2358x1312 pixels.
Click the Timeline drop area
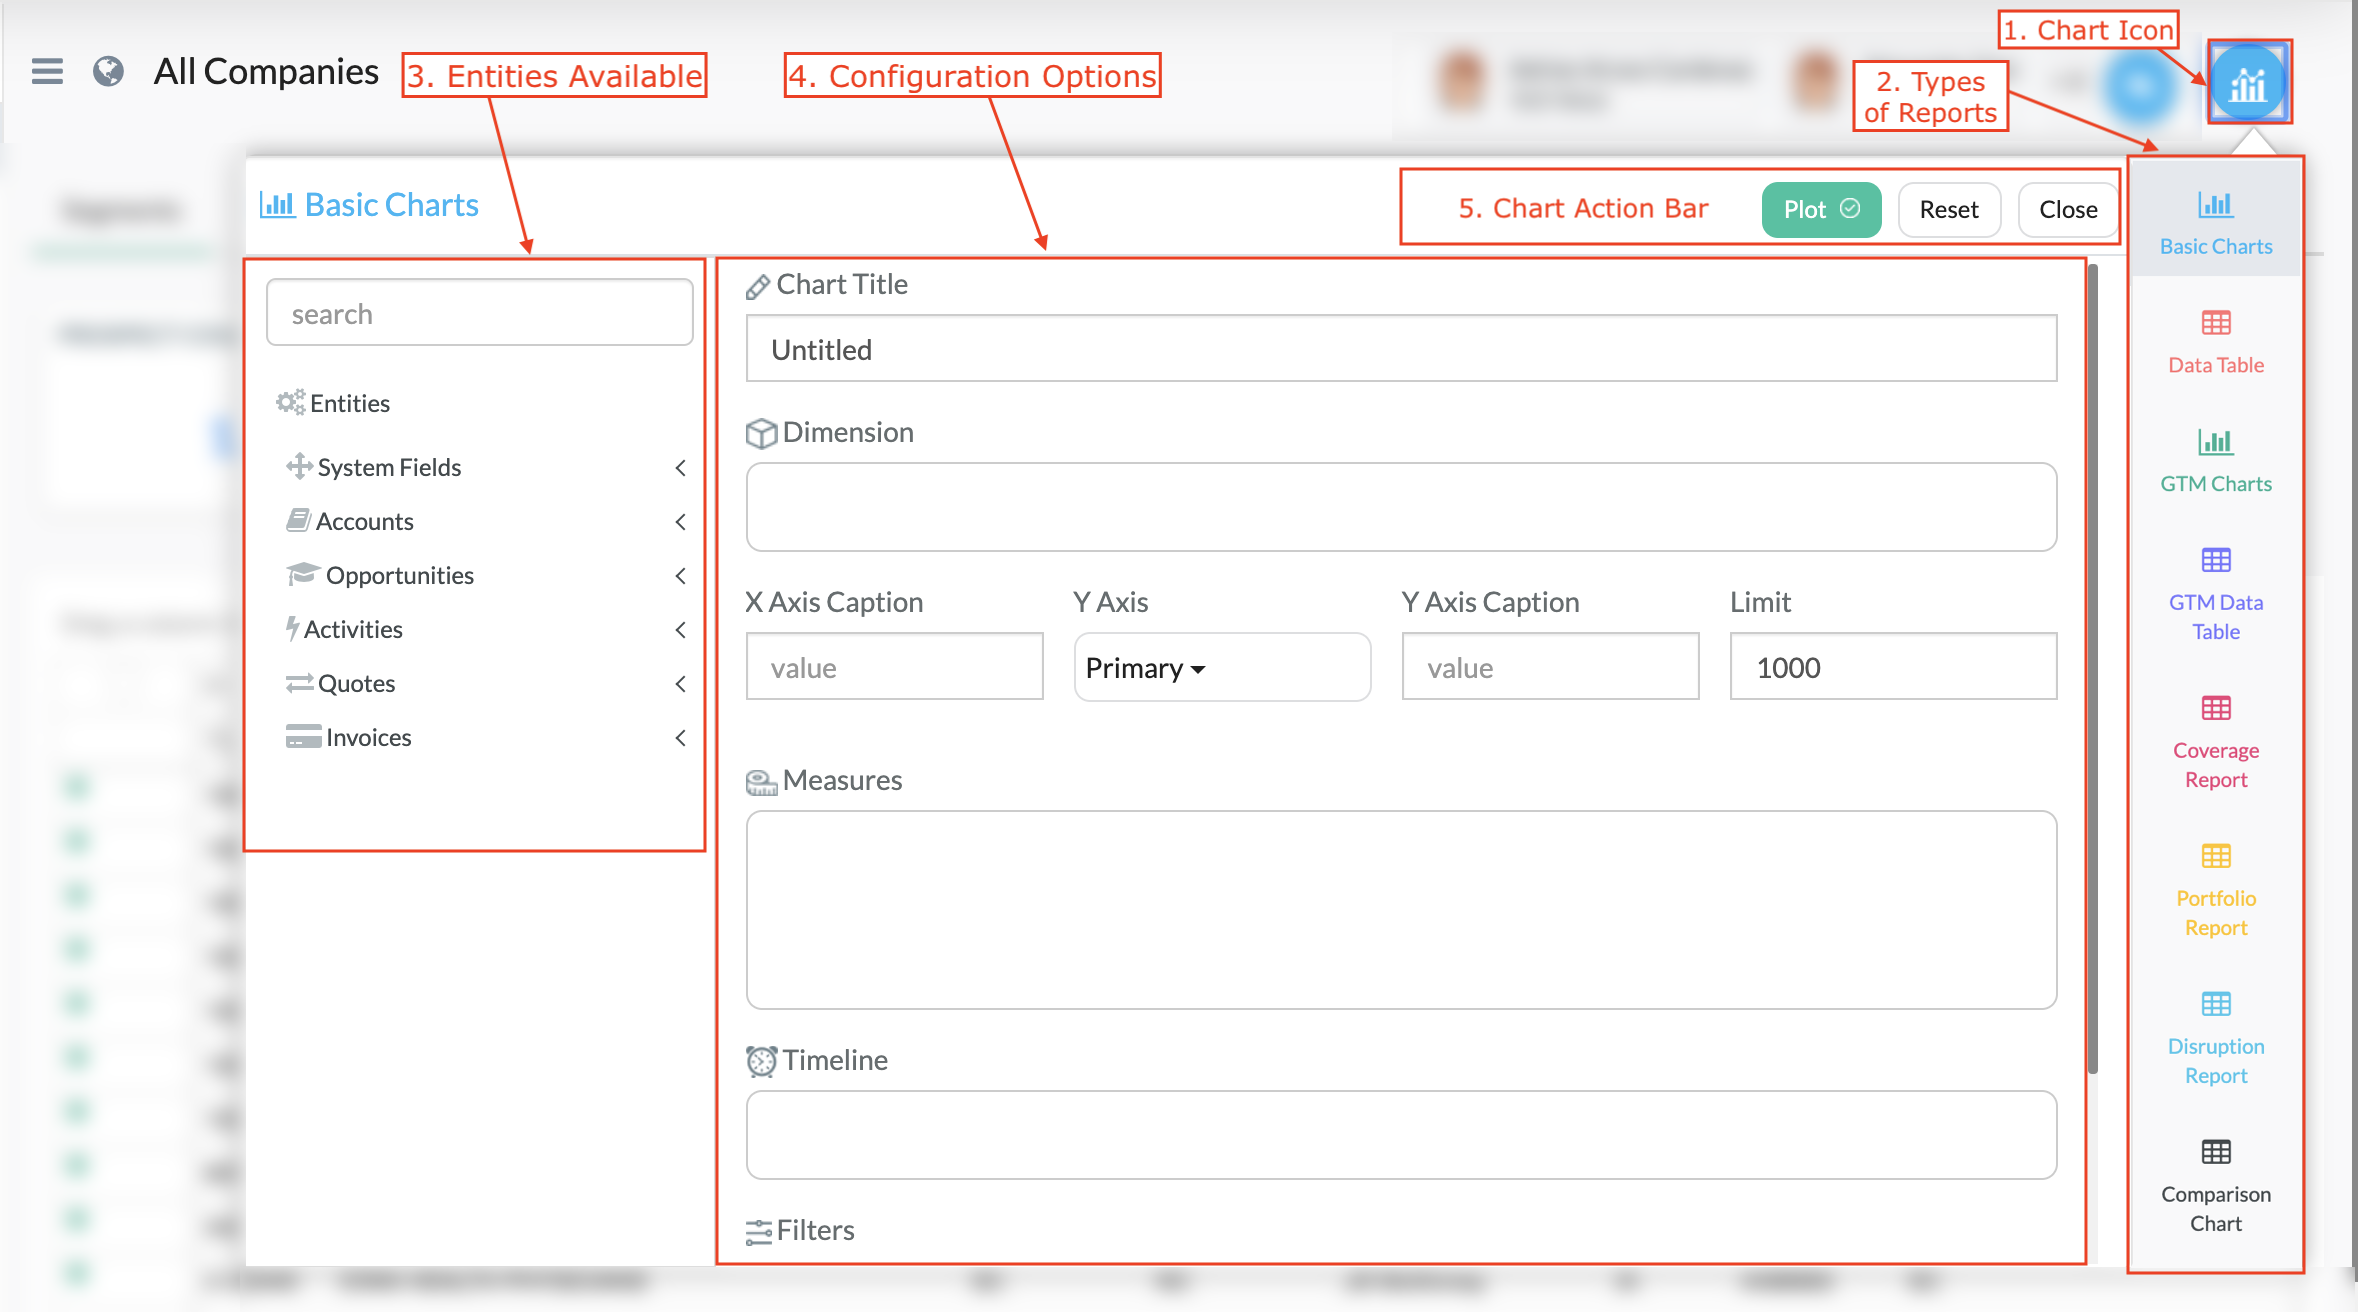click(x=1401, y=1134)
